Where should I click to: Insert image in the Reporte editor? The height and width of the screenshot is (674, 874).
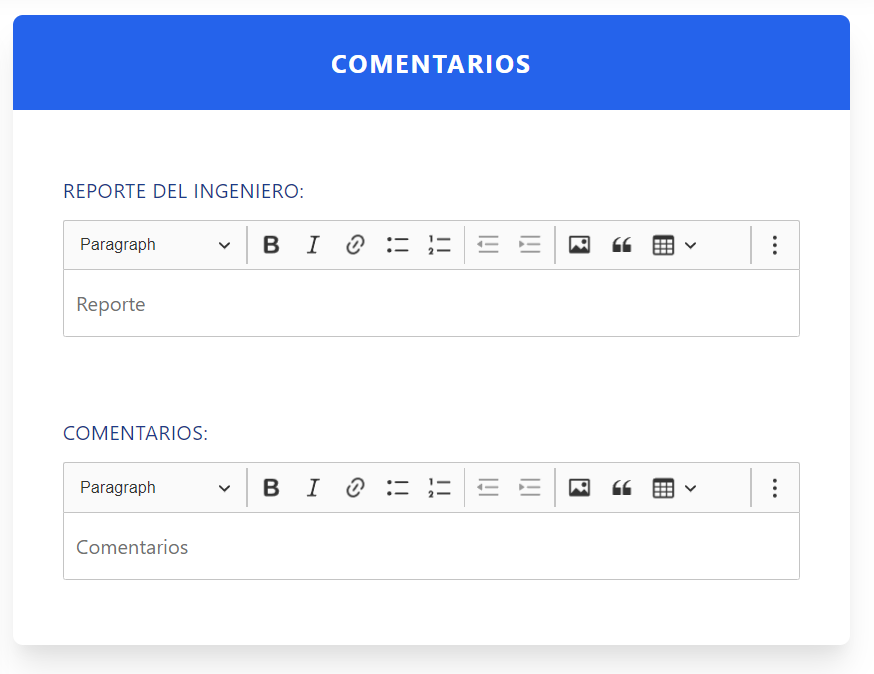point(579,245)
